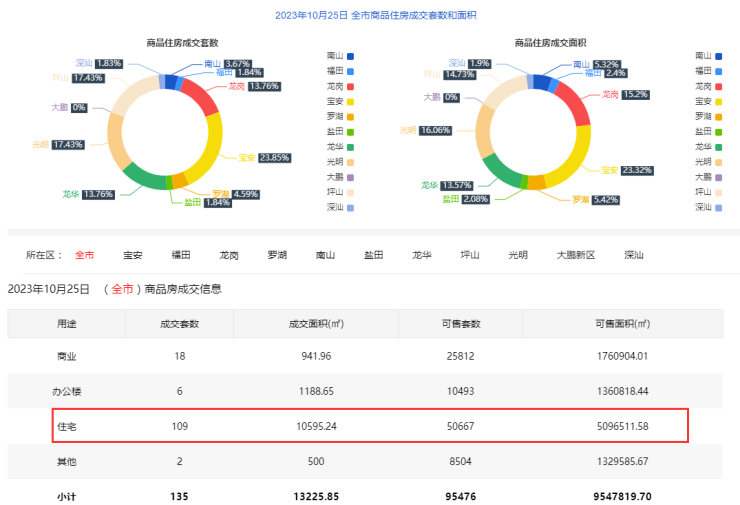Screen dimensions: 740x505
Task: Select the 全市 district tab
Action: 85,255
